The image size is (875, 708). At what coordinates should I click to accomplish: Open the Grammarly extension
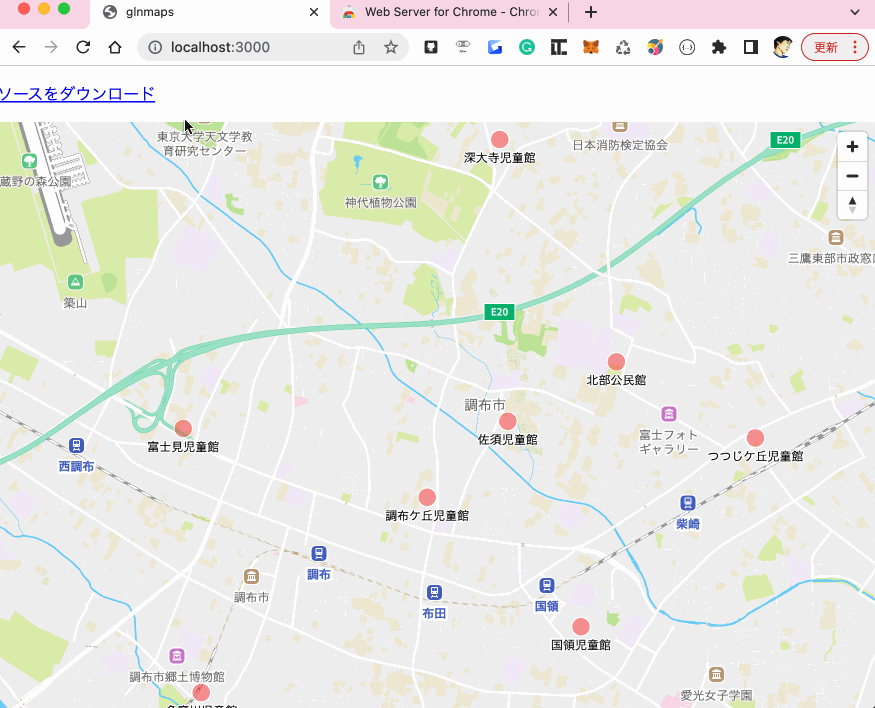527,47
